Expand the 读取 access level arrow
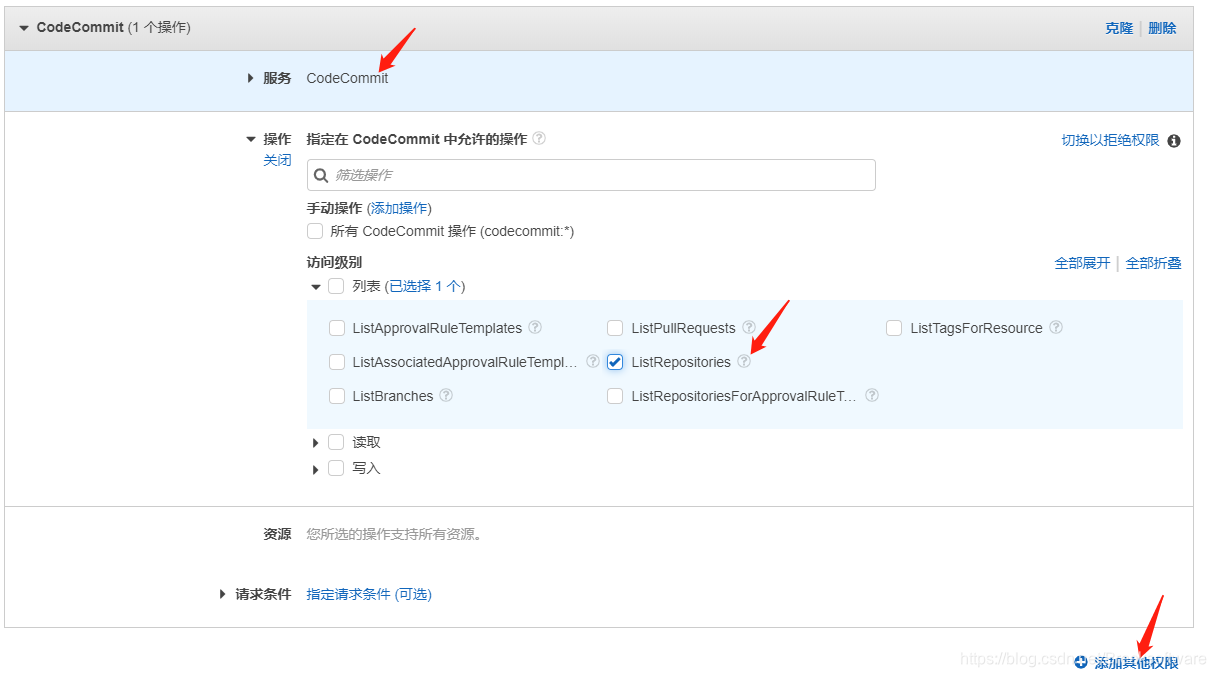The height and width of the screenshot is (677, 1216). [316, 443]
